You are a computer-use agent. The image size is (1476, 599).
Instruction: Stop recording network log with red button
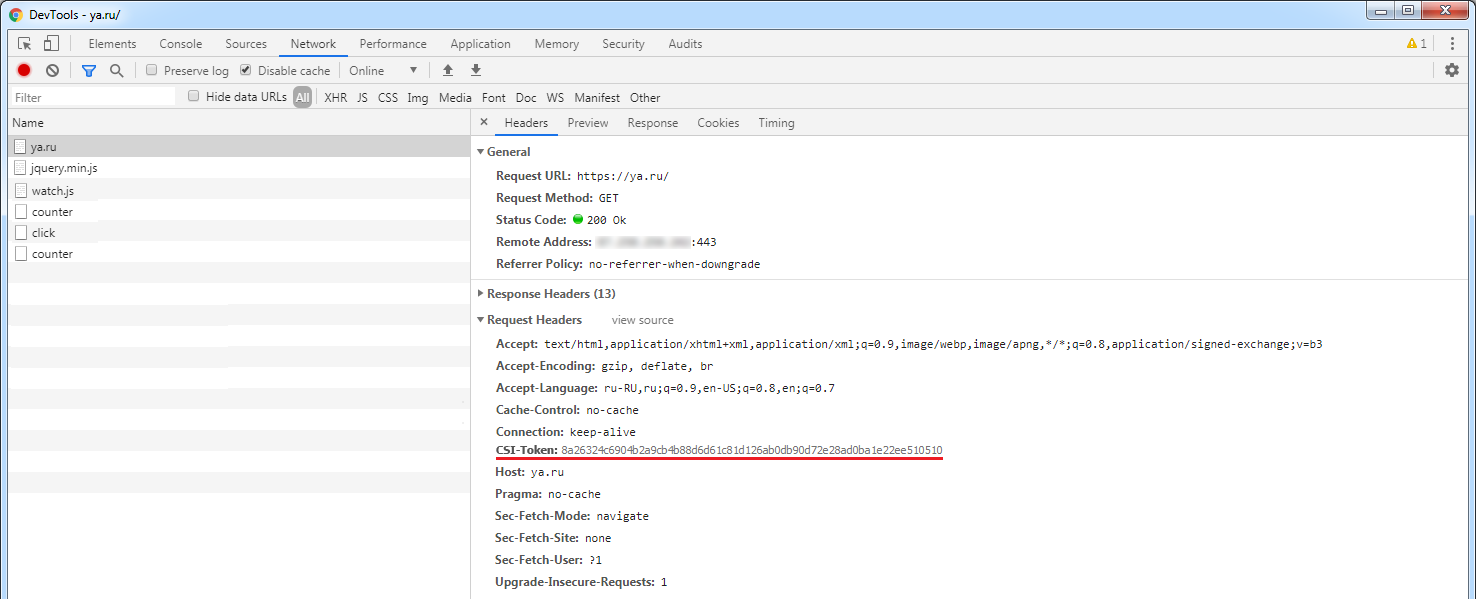[x=24, y=70]
